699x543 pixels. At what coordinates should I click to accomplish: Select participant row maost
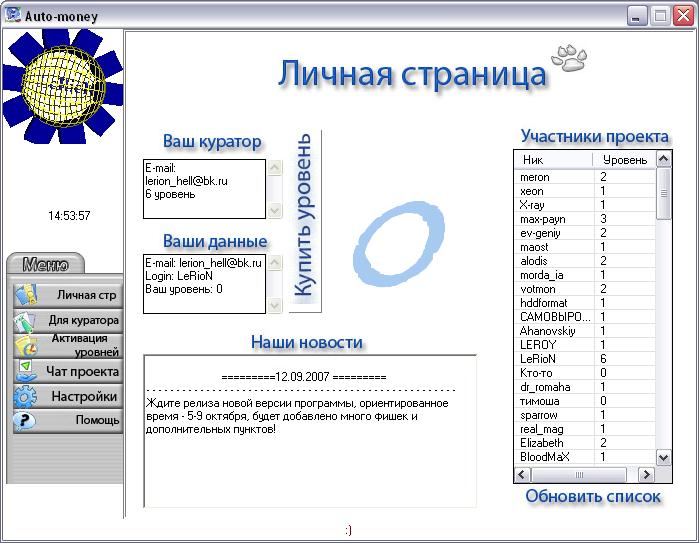tap(585, 247)
